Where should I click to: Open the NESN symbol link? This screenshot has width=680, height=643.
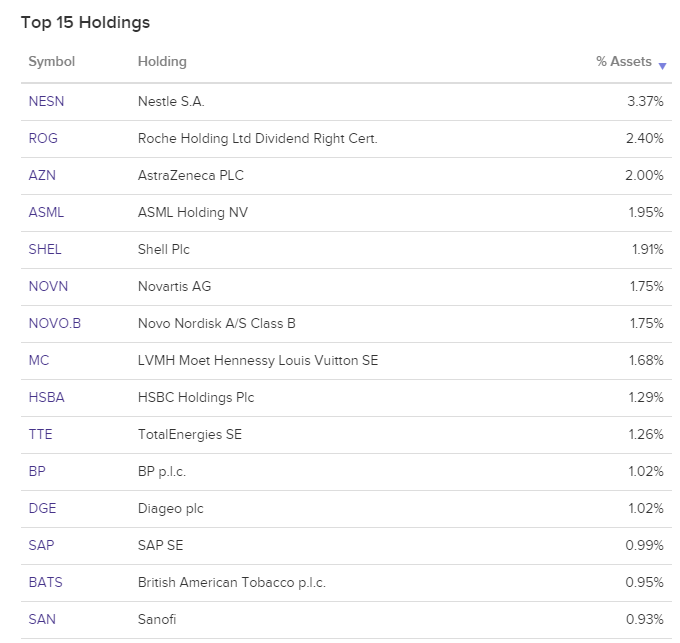pos(46,101)
